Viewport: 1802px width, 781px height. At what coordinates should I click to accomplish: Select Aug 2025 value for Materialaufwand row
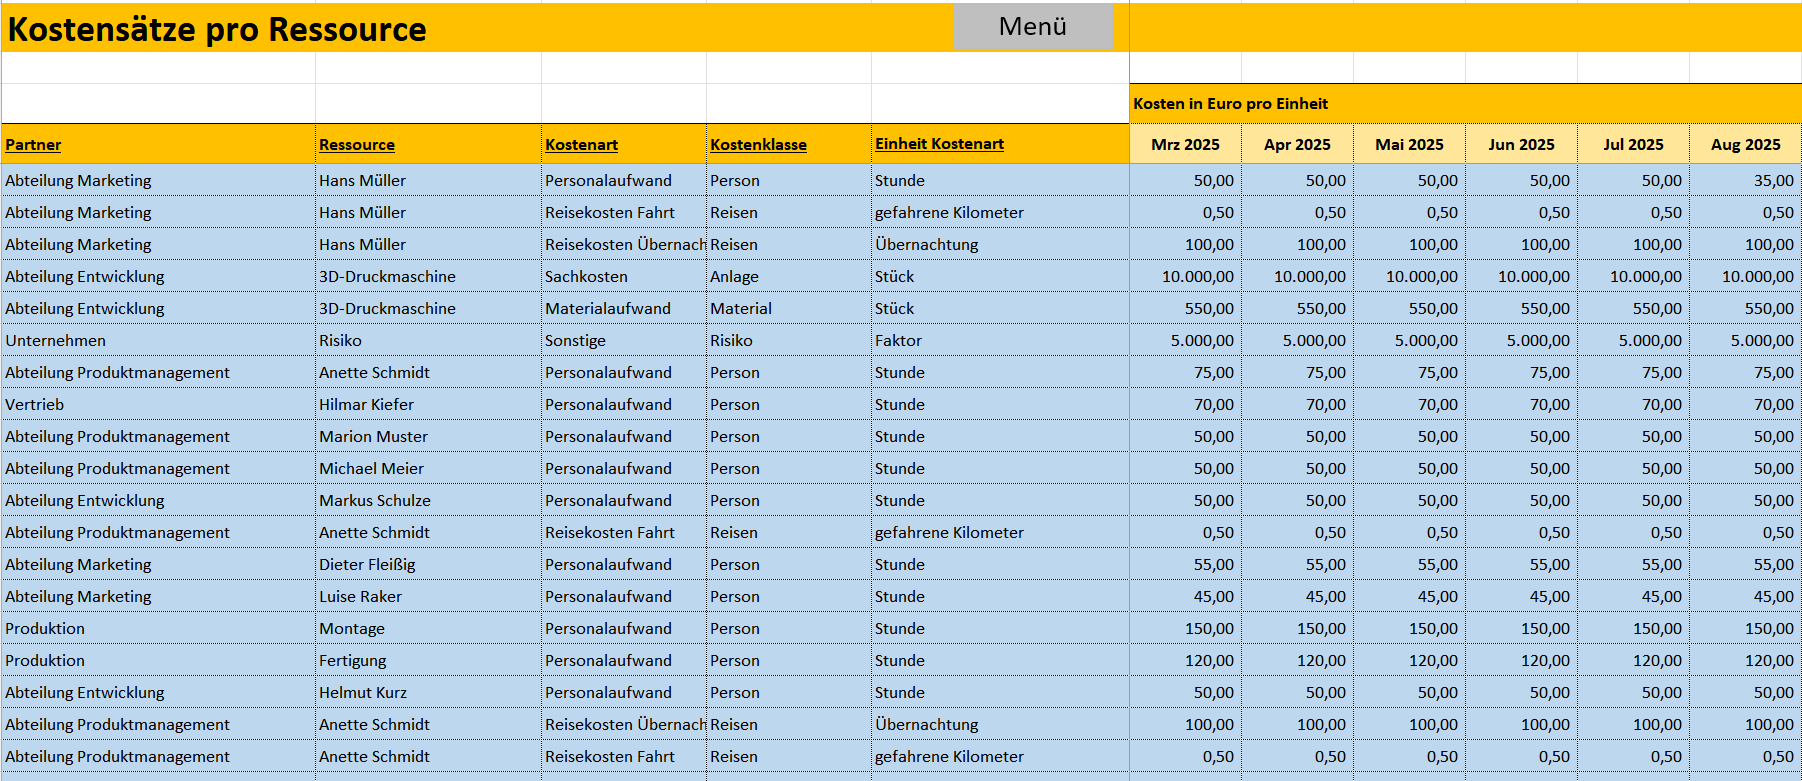coord(1745,308)
